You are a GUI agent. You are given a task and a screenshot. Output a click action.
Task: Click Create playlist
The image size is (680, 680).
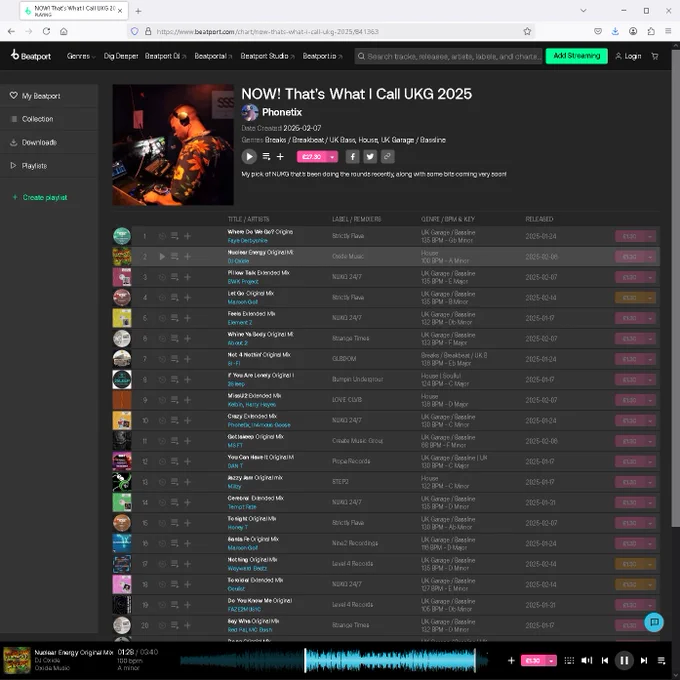click(40, 197)
